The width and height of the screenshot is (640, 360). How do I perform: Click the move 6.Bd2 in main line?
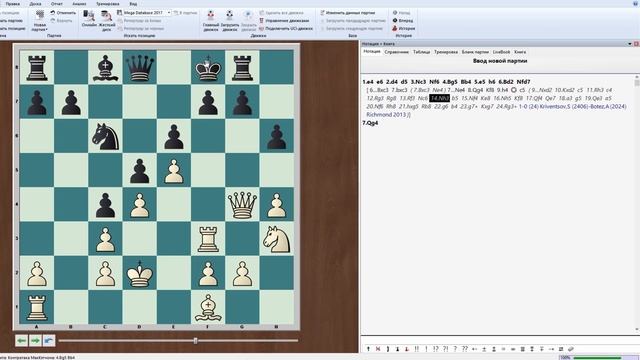click(x=506, y=82)
